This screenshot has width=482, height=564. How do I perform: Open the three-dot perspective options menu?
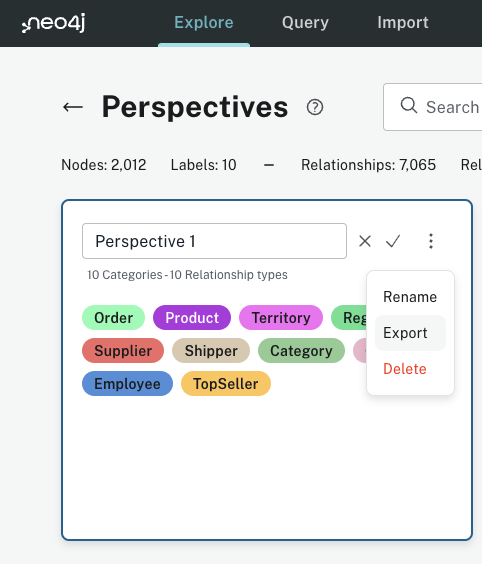tap(431, 241)
